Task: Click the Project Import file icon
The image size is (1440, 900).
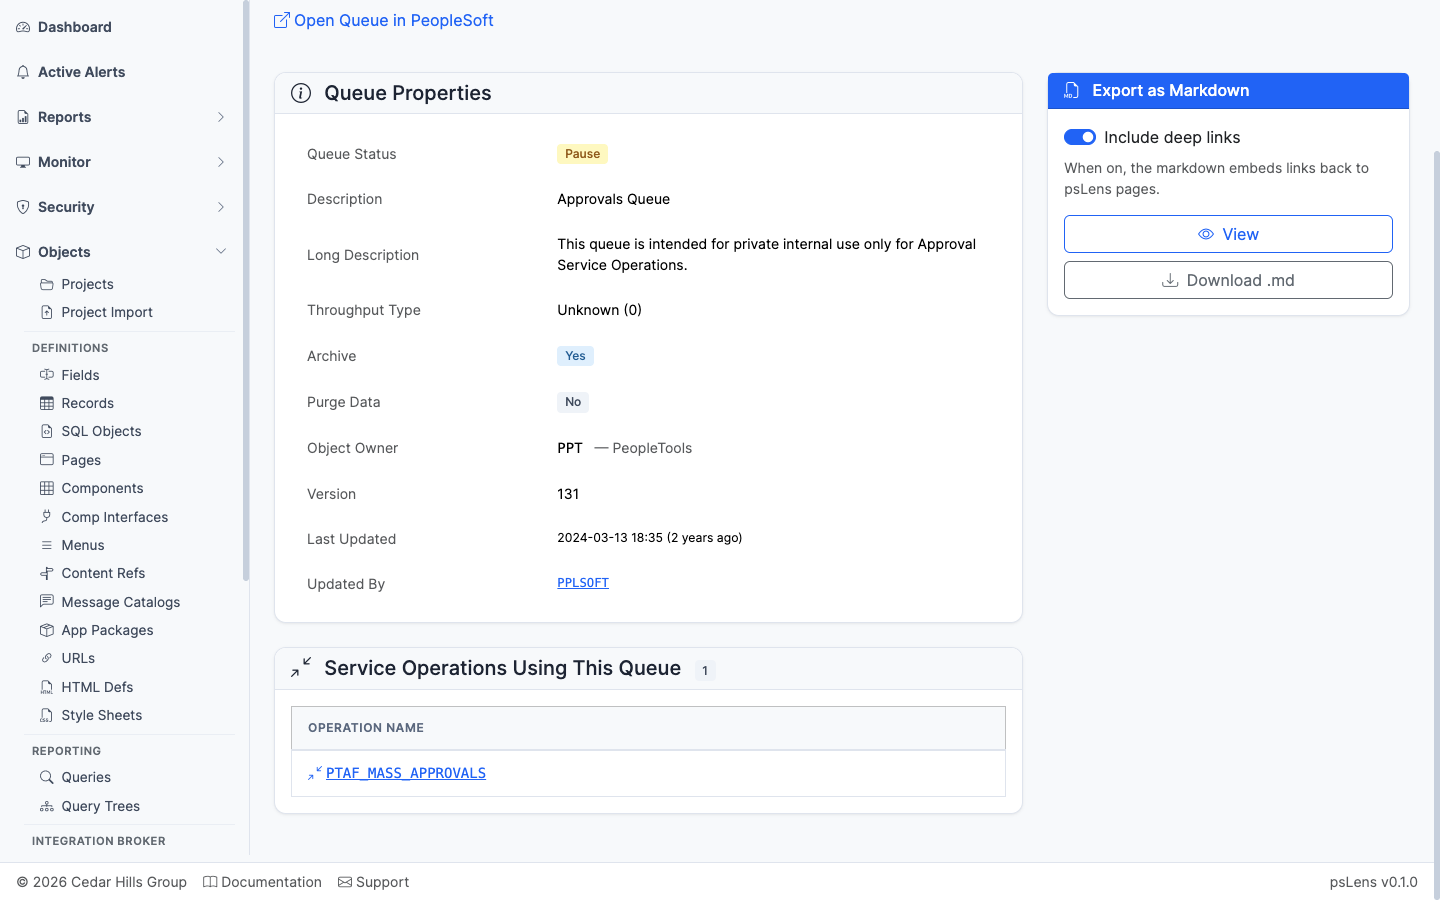Action: click(46, 312)
